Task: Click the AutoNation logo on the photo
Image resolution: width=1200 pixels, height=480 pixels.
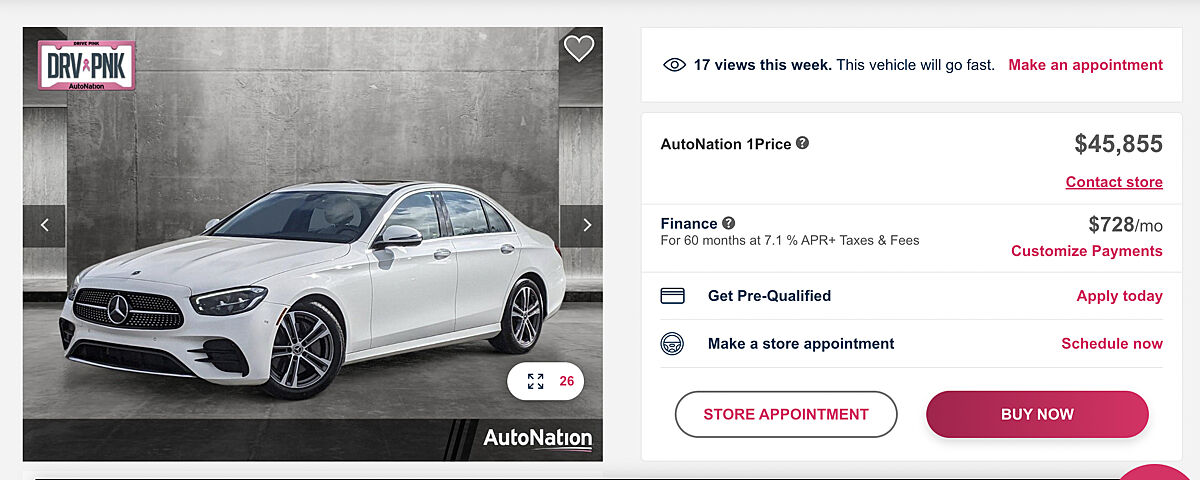Action: pyautogui.click(x=537, y=438)
